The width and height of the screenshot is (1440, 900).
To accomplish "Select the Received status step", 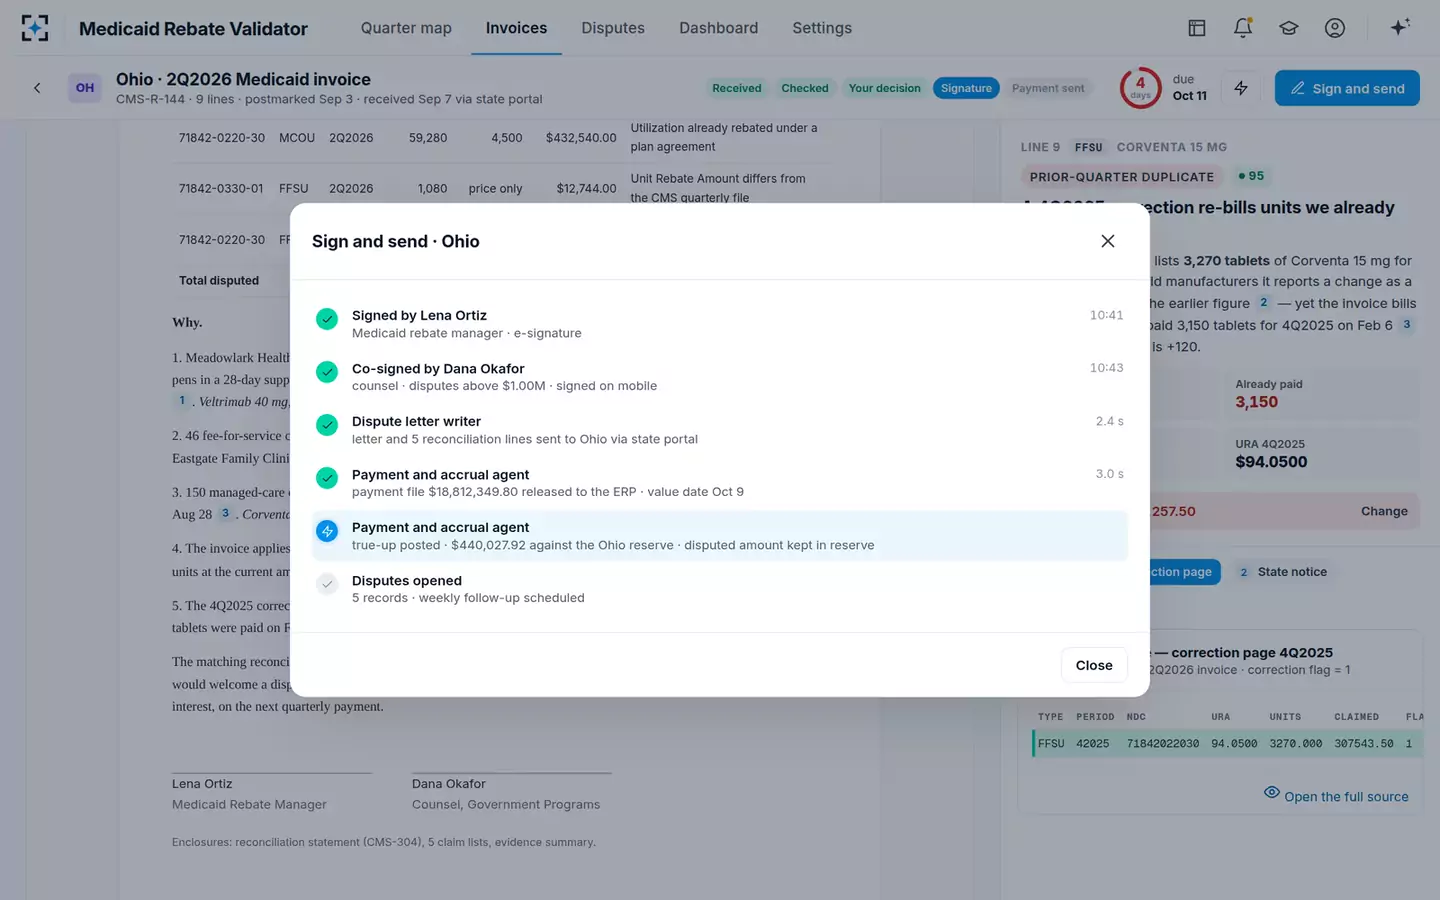I will pyautogui.click(x=737, y=88).
